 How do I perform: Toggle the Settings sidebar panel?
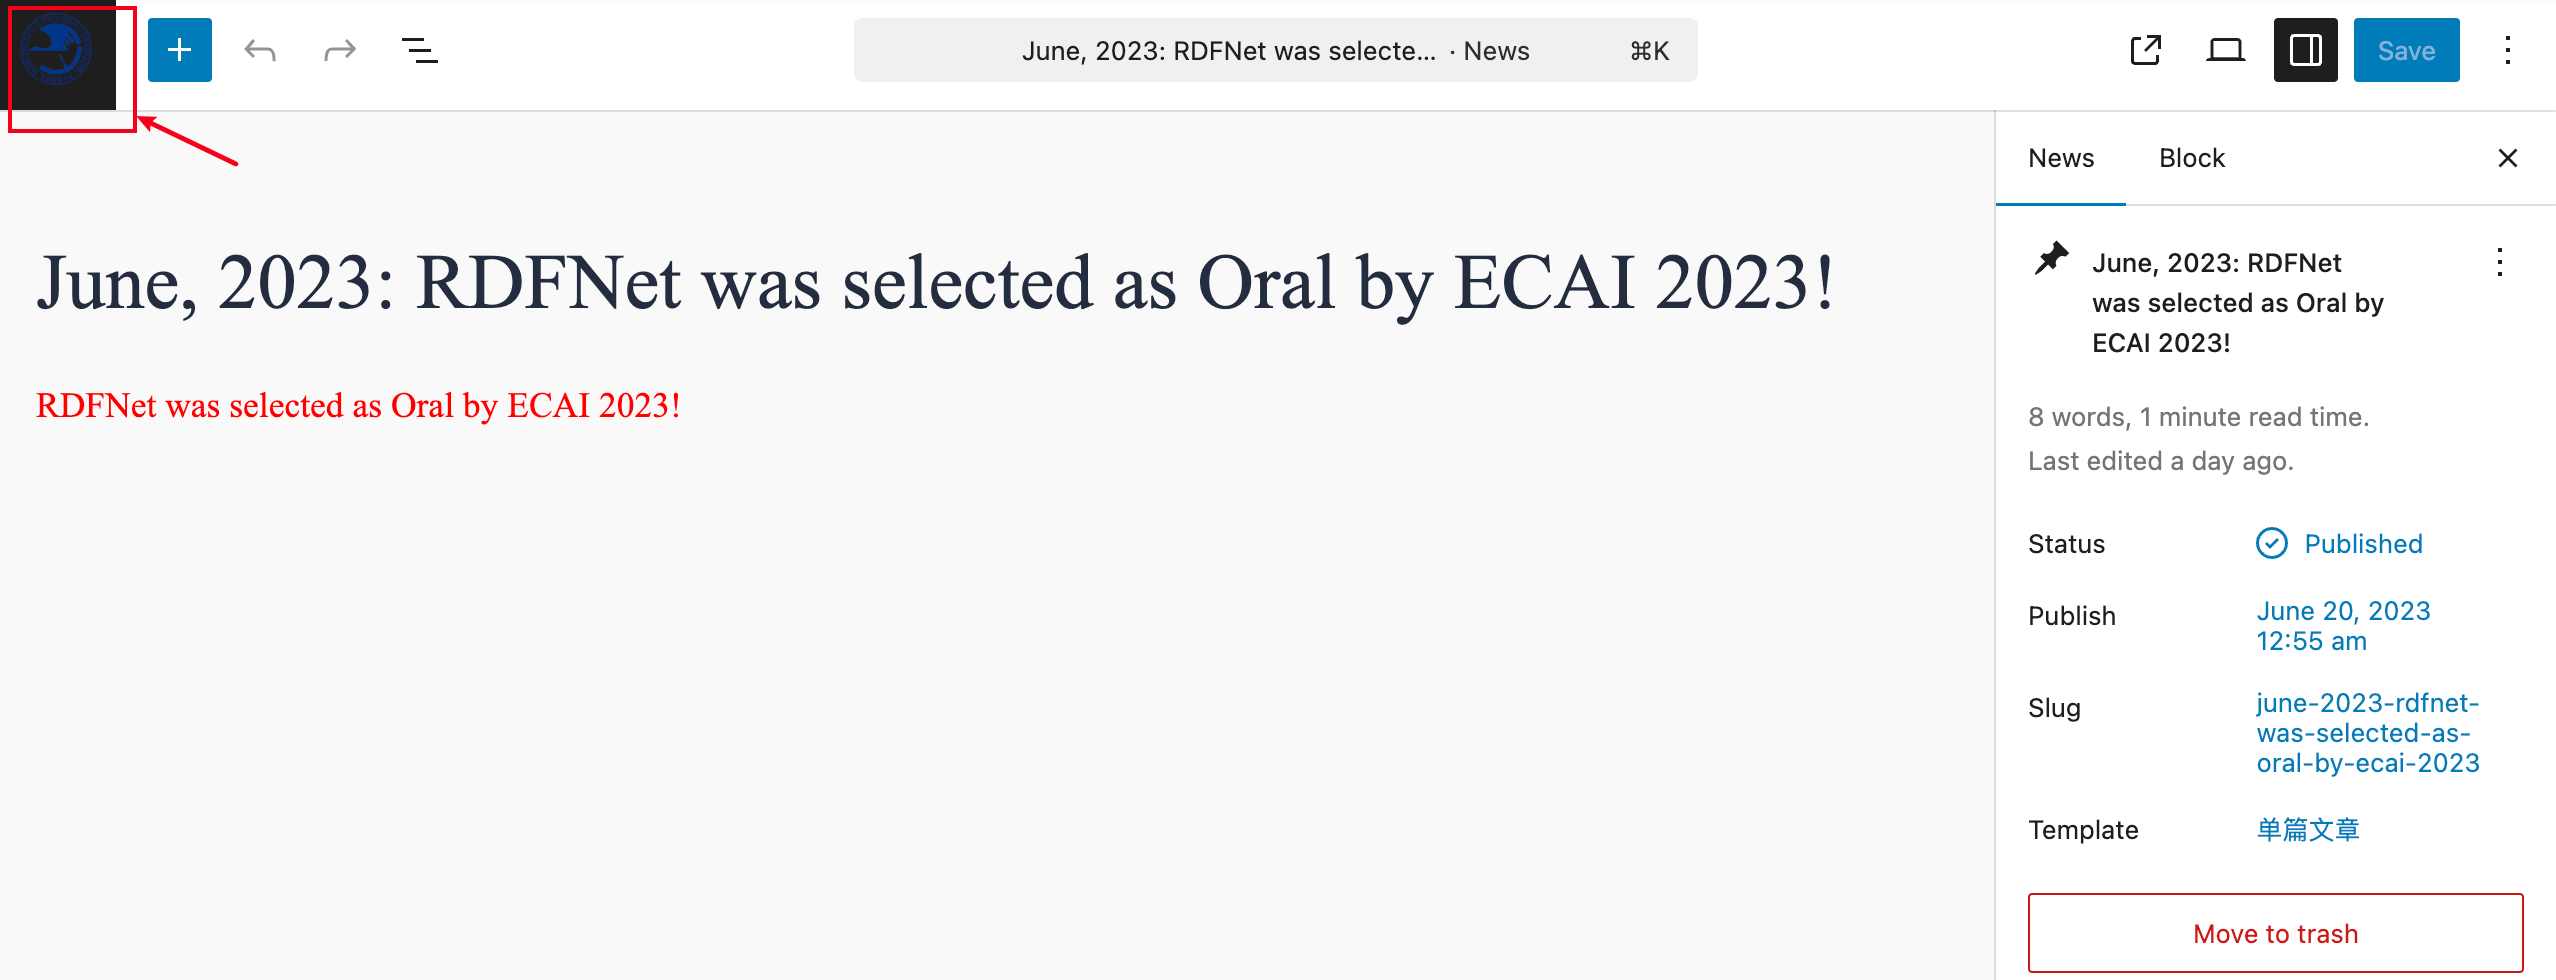[2306, 50]
